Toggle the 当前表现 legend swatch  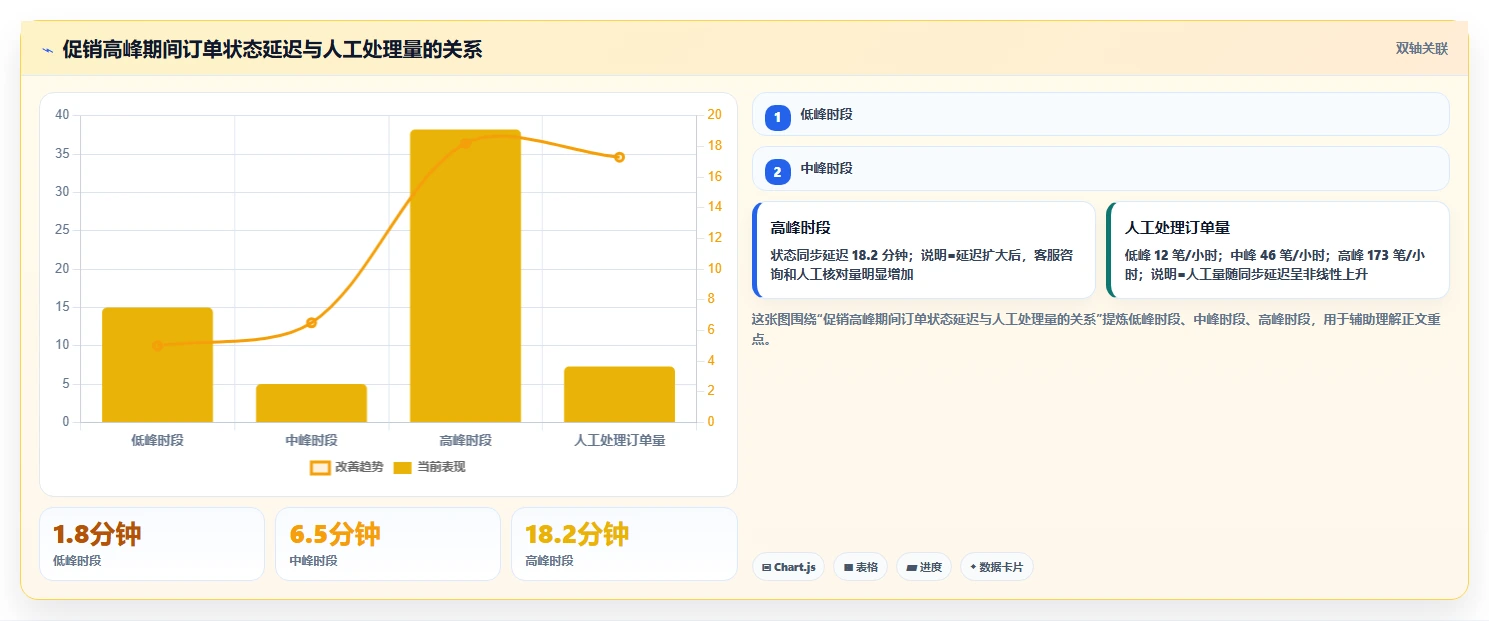tap(402, 467)
